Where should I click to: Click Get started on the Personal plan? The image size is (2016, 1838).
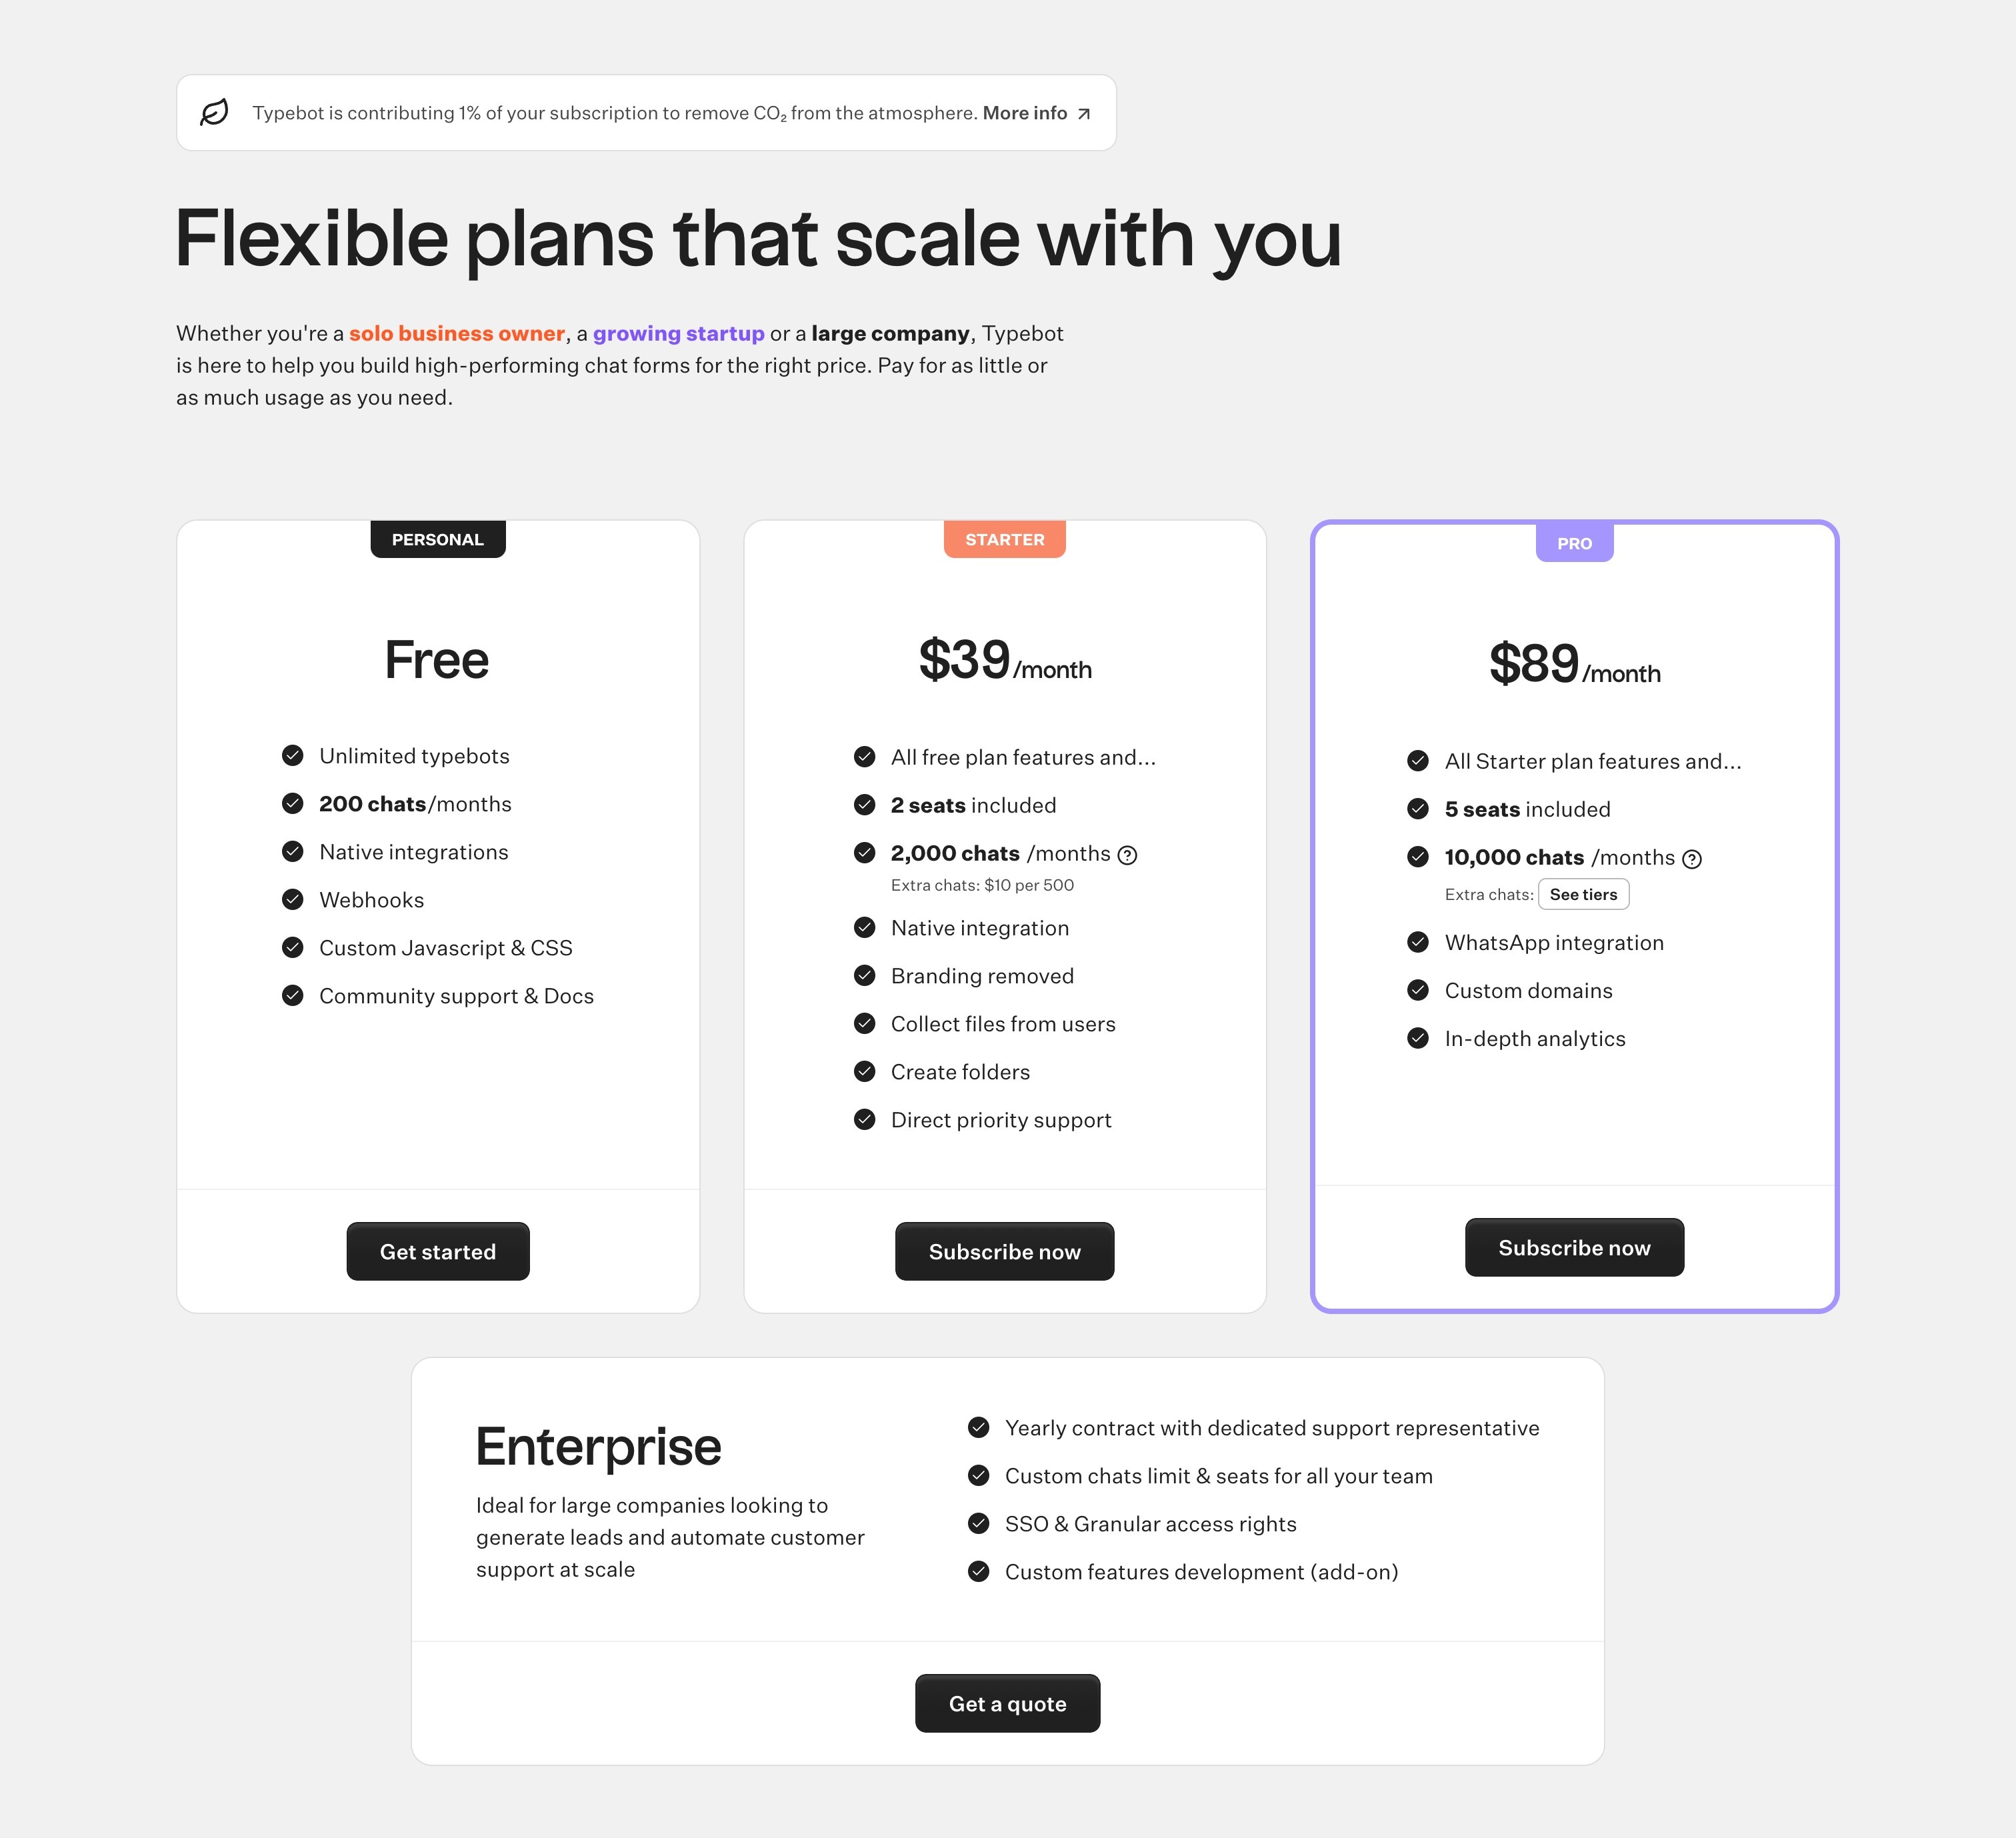coord(438,1251)
